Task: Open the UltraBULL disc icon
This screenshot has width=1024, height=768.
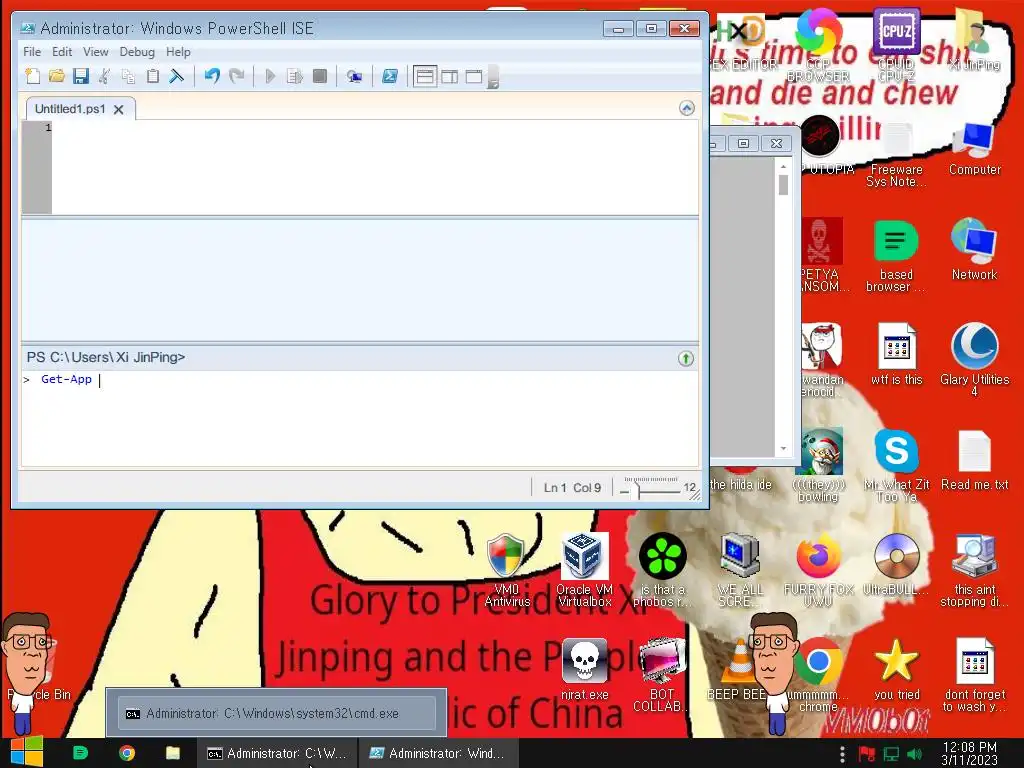Action: pos(896,565)
